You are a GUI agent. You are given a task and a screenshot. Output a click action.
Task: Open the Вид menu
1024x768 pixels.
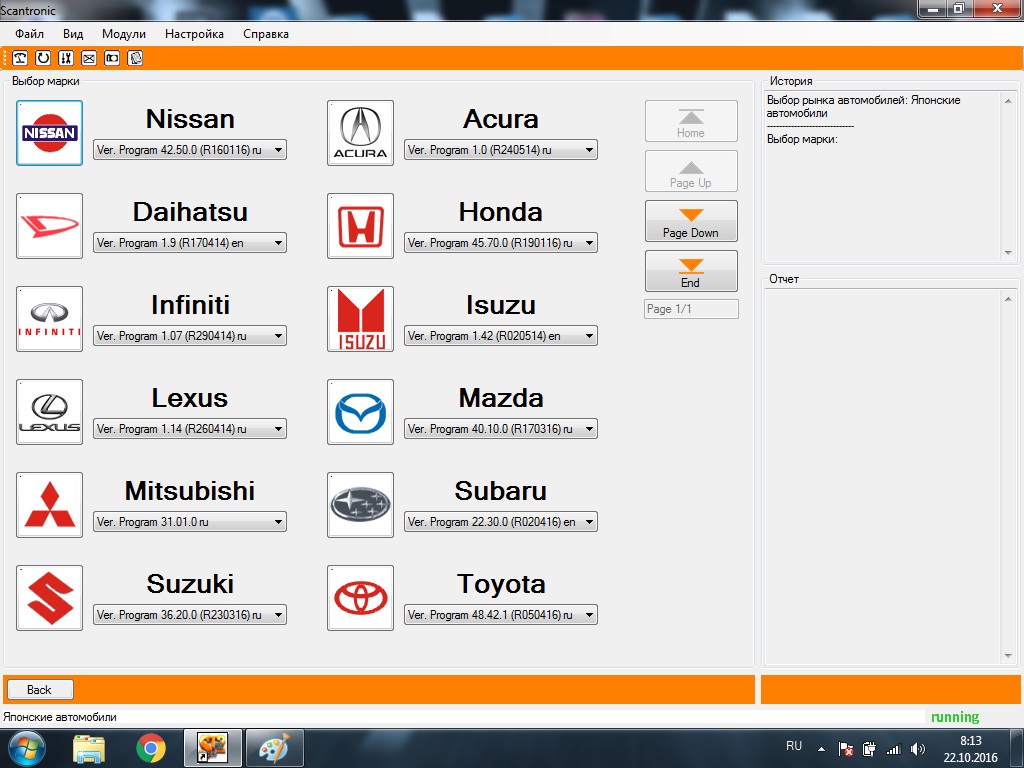[73, 34]
